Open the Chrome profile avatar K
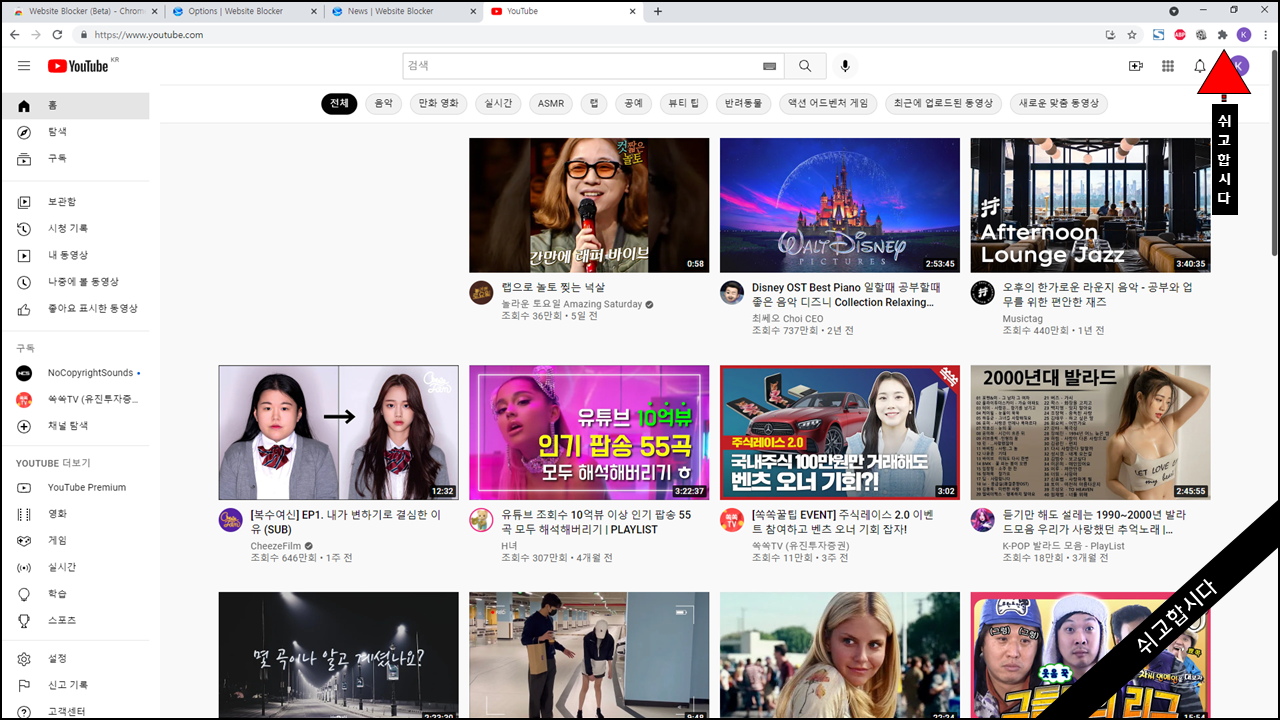The height and width of the screenshot is (720, 1280). pos(1244,34)
